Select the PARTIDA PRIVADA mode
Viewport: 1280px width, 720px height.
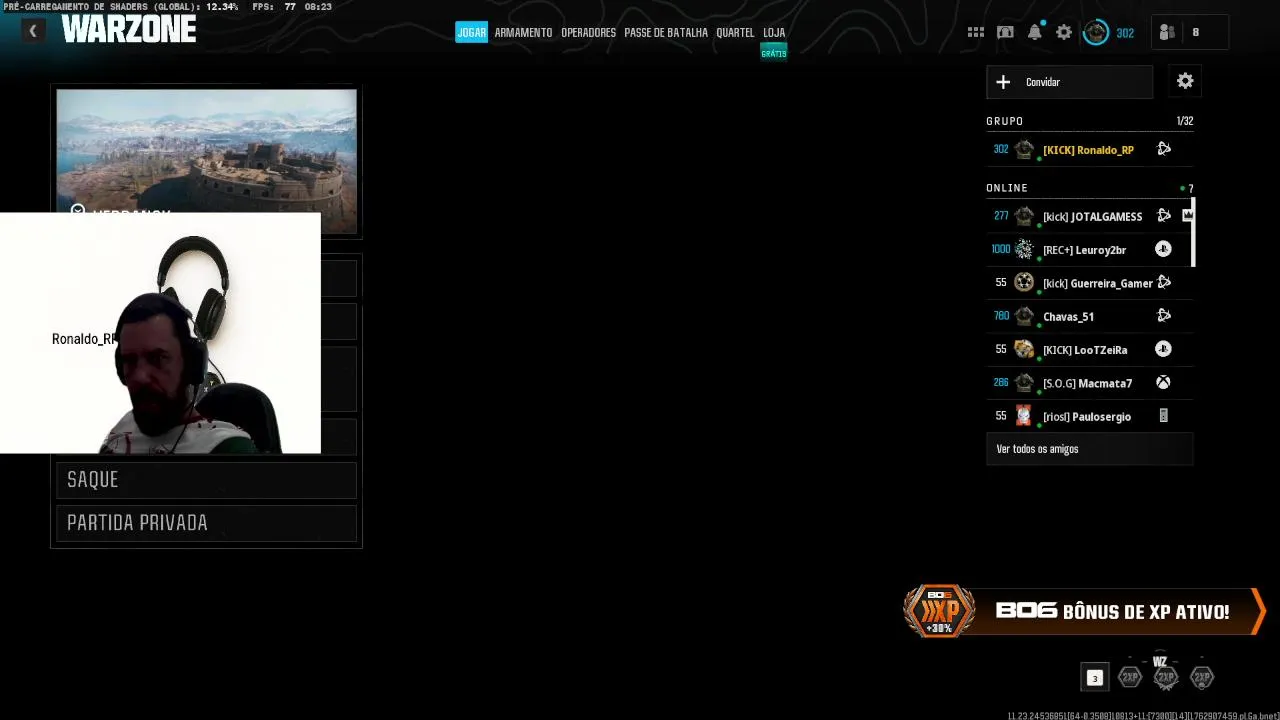[206, 523]
